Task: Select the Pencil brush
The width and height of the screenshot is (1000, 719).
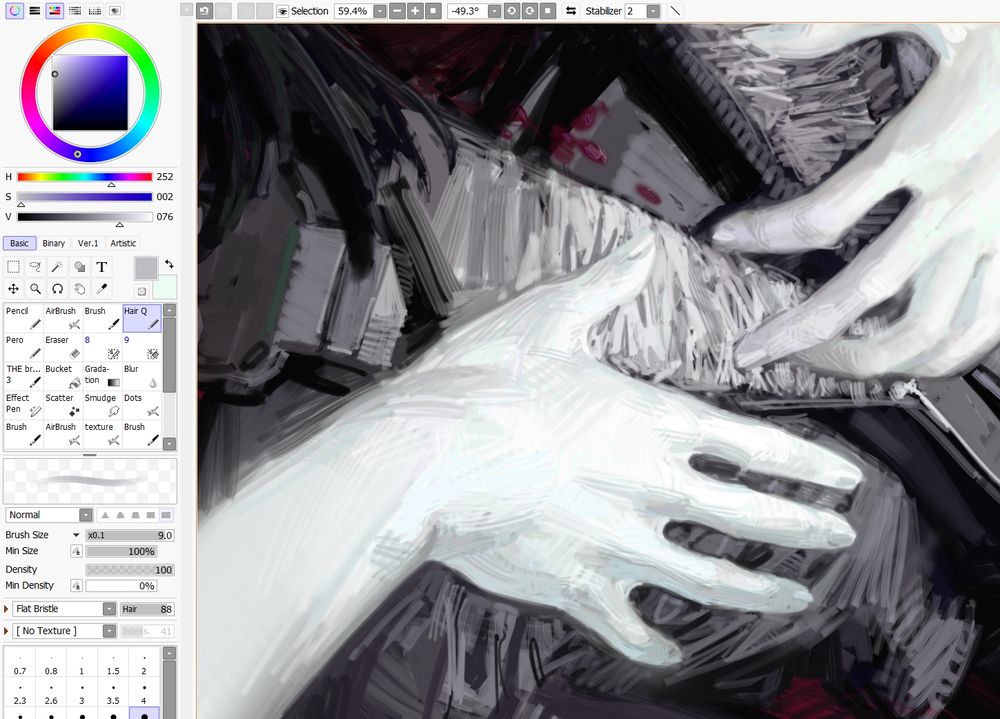Action: tap(24, 318)
